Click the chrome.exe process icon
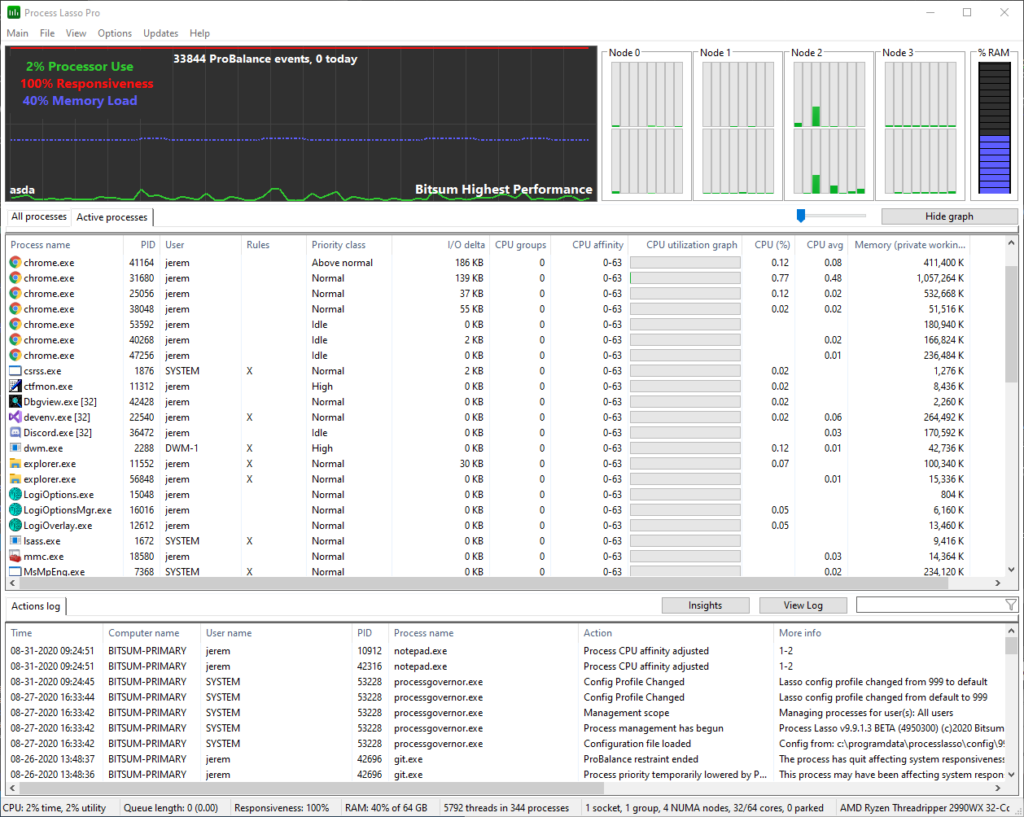This screenshot has height=817, width=1024. click(x=13, y=262)
